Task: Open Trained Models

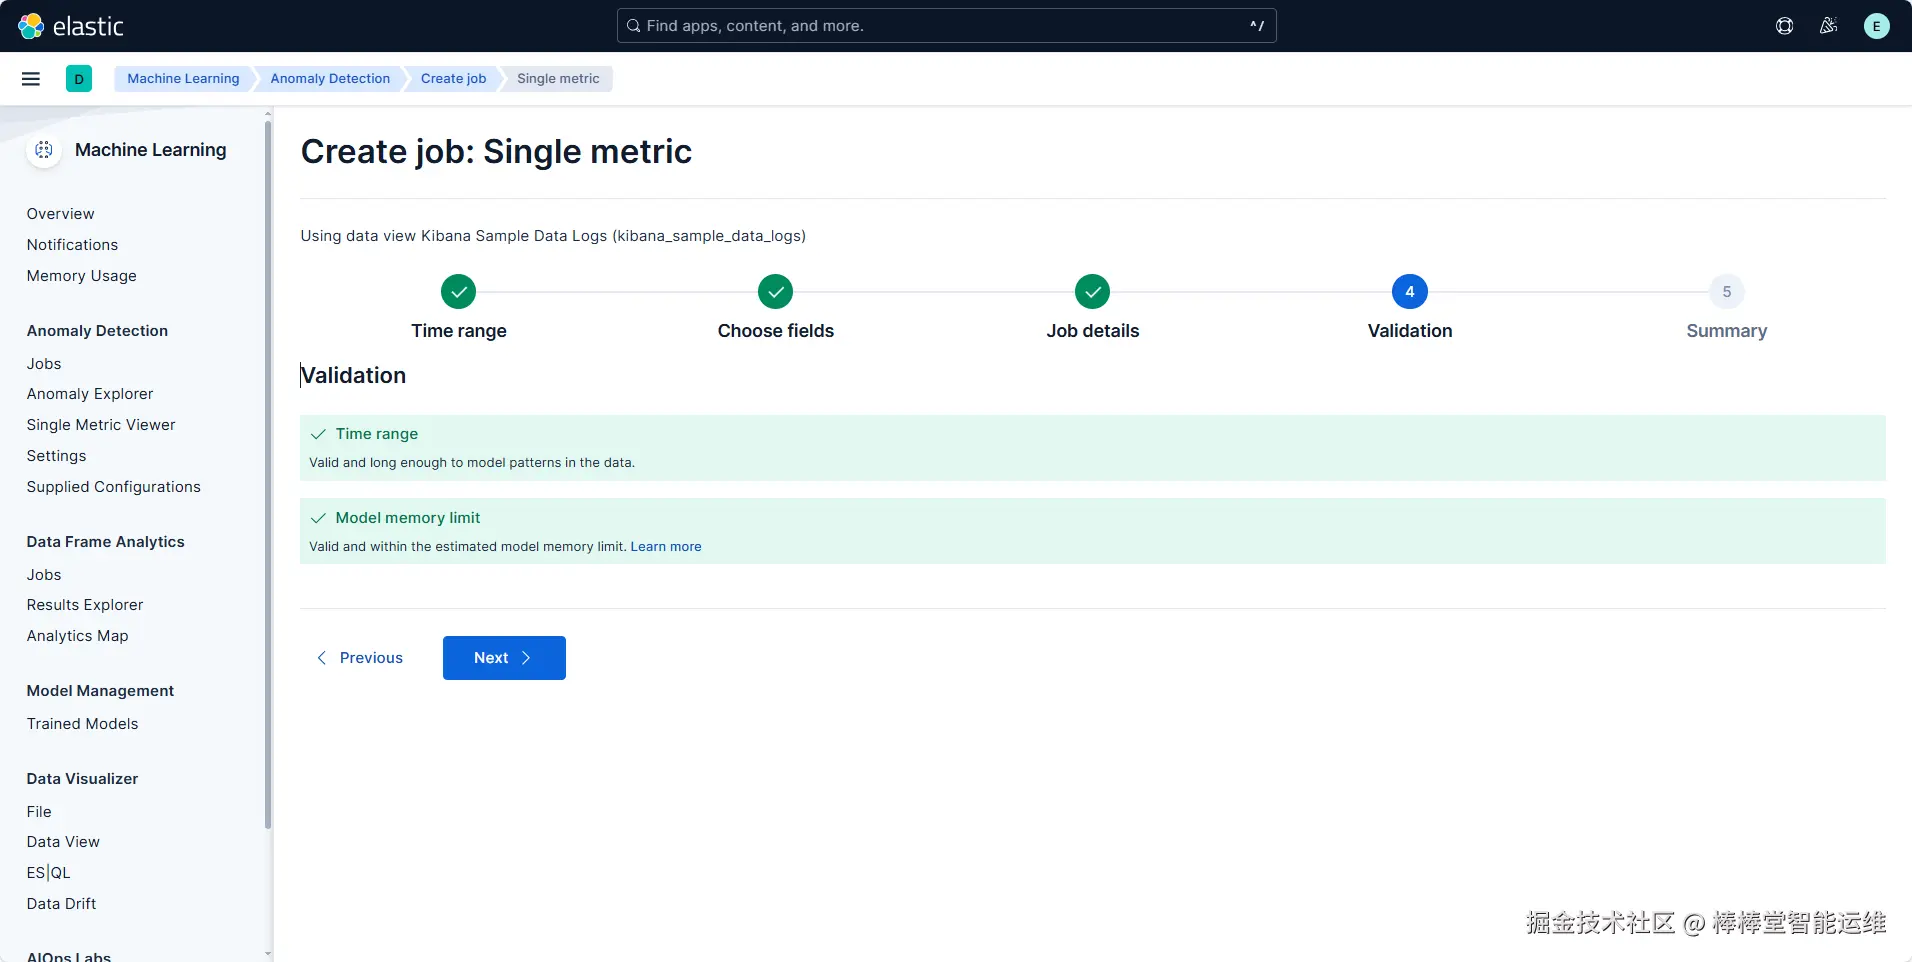Action: [x=83, y=724]
